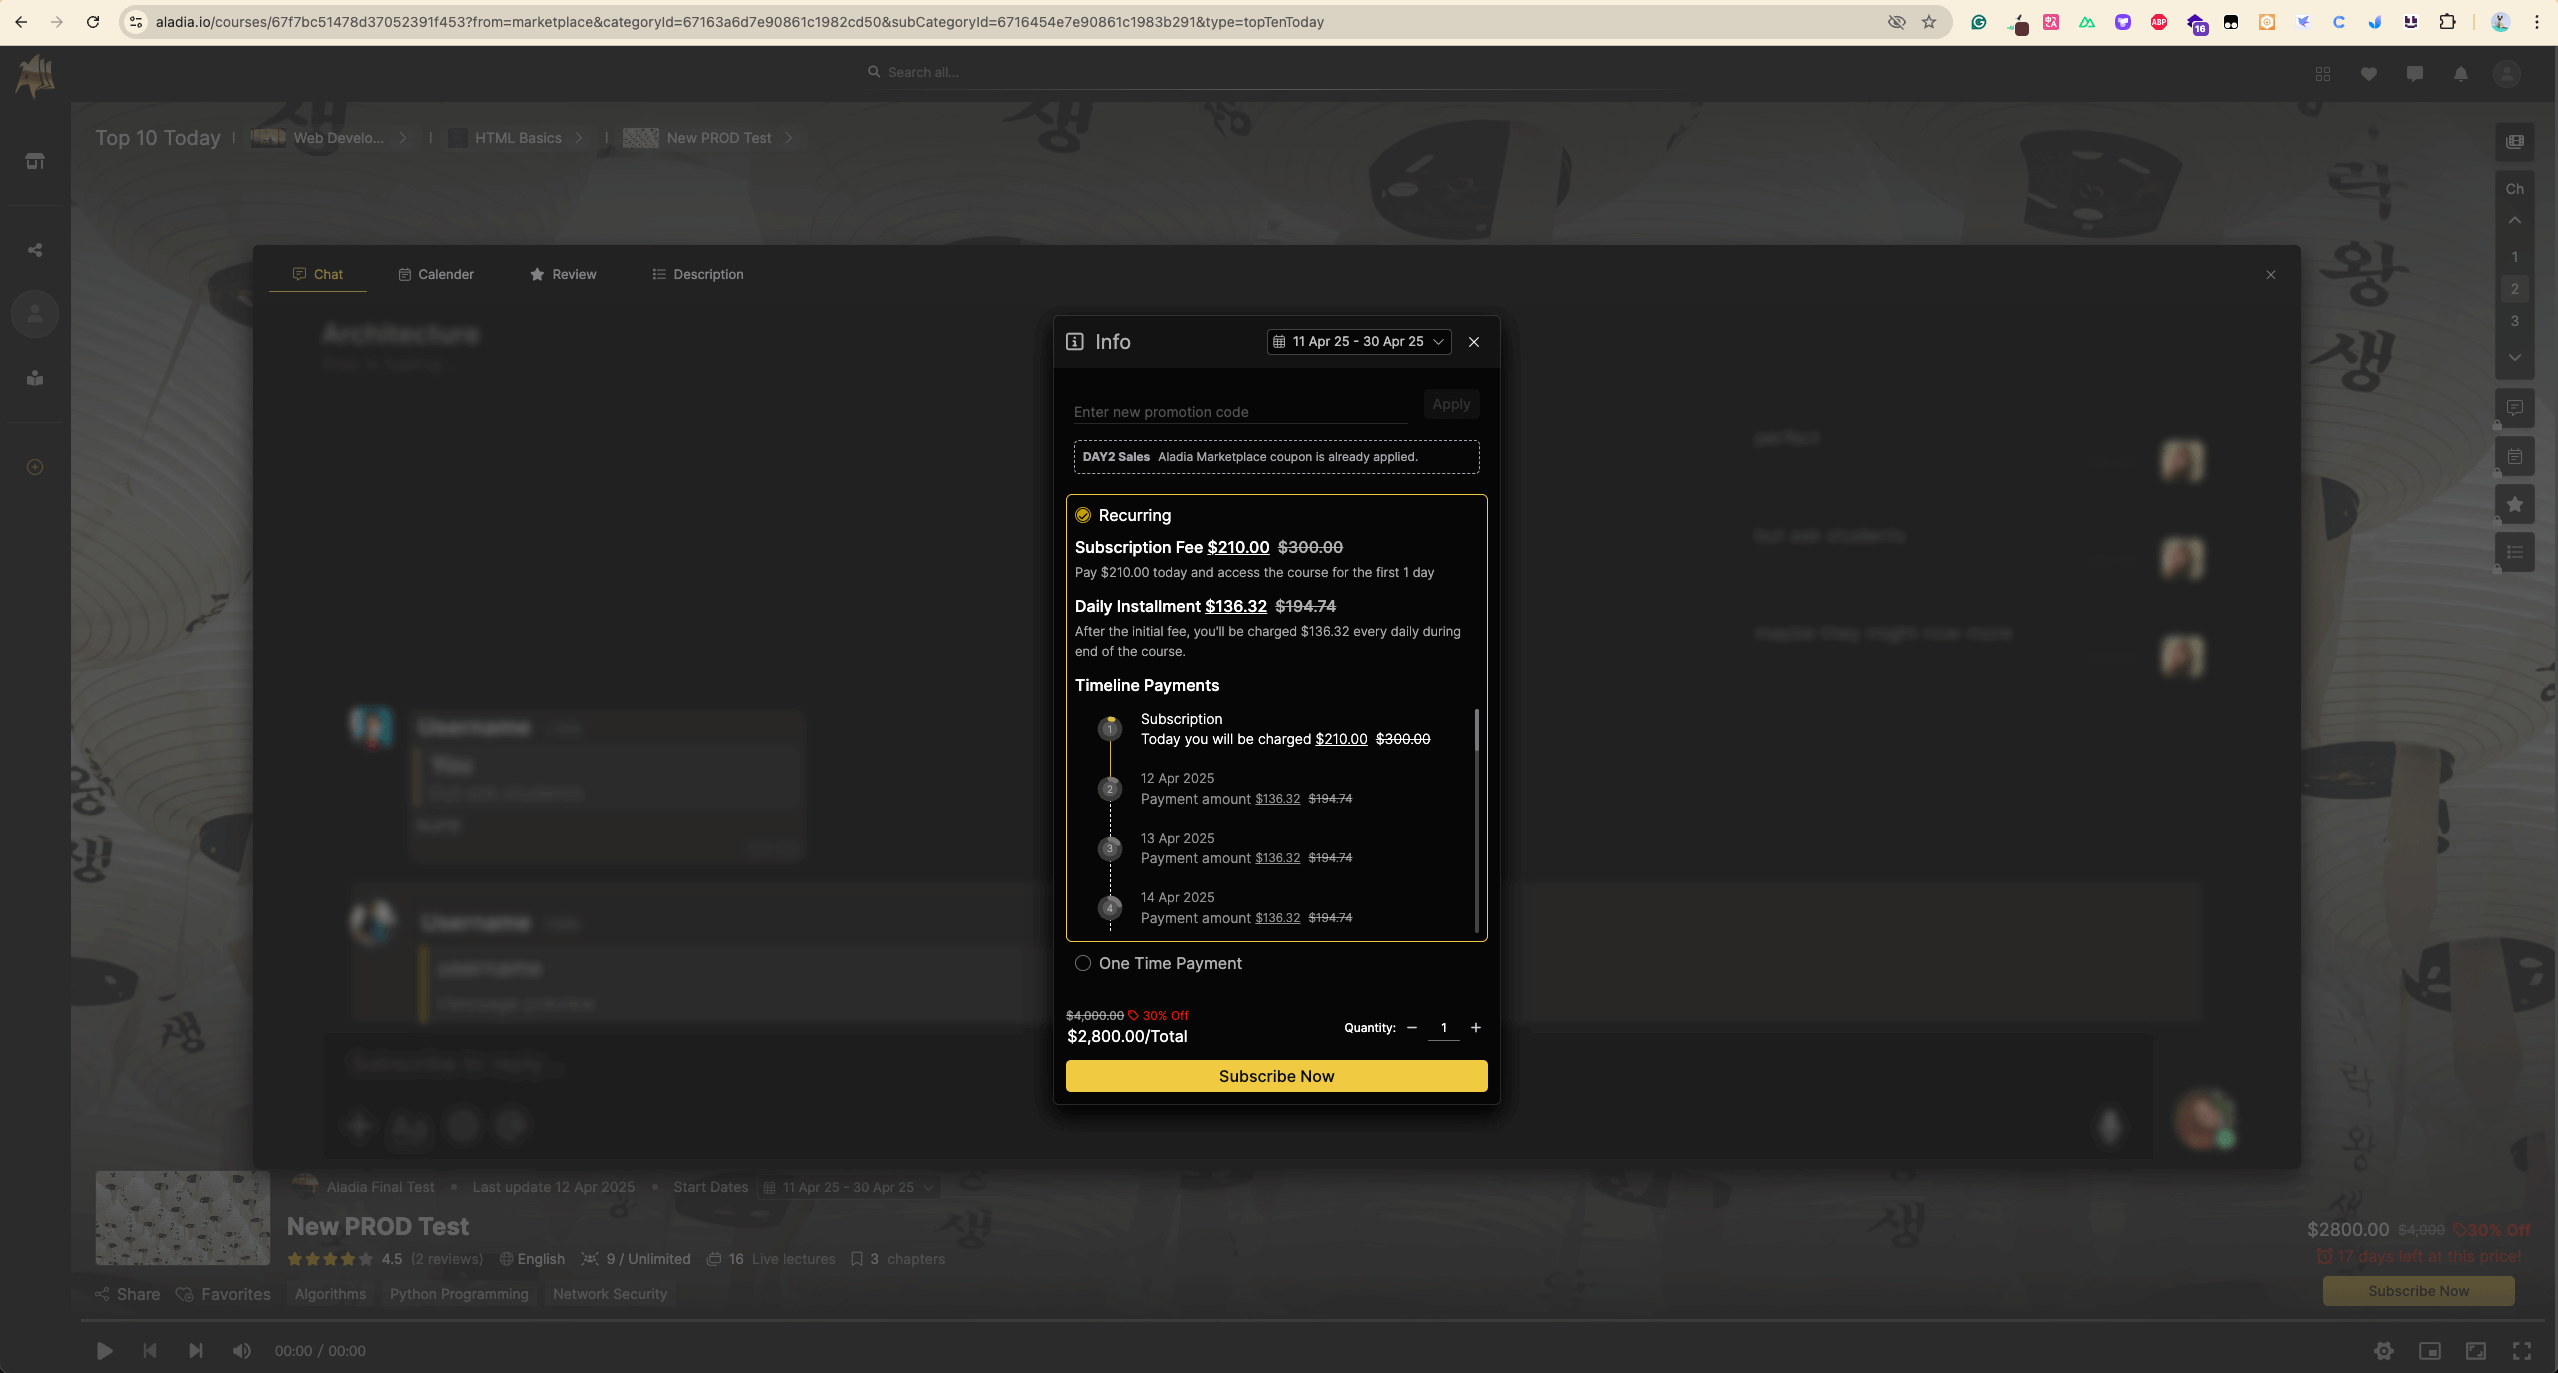Open favorites heart icon in header
This screenshot has width=2558, height=1373.
pos(2368,73)
